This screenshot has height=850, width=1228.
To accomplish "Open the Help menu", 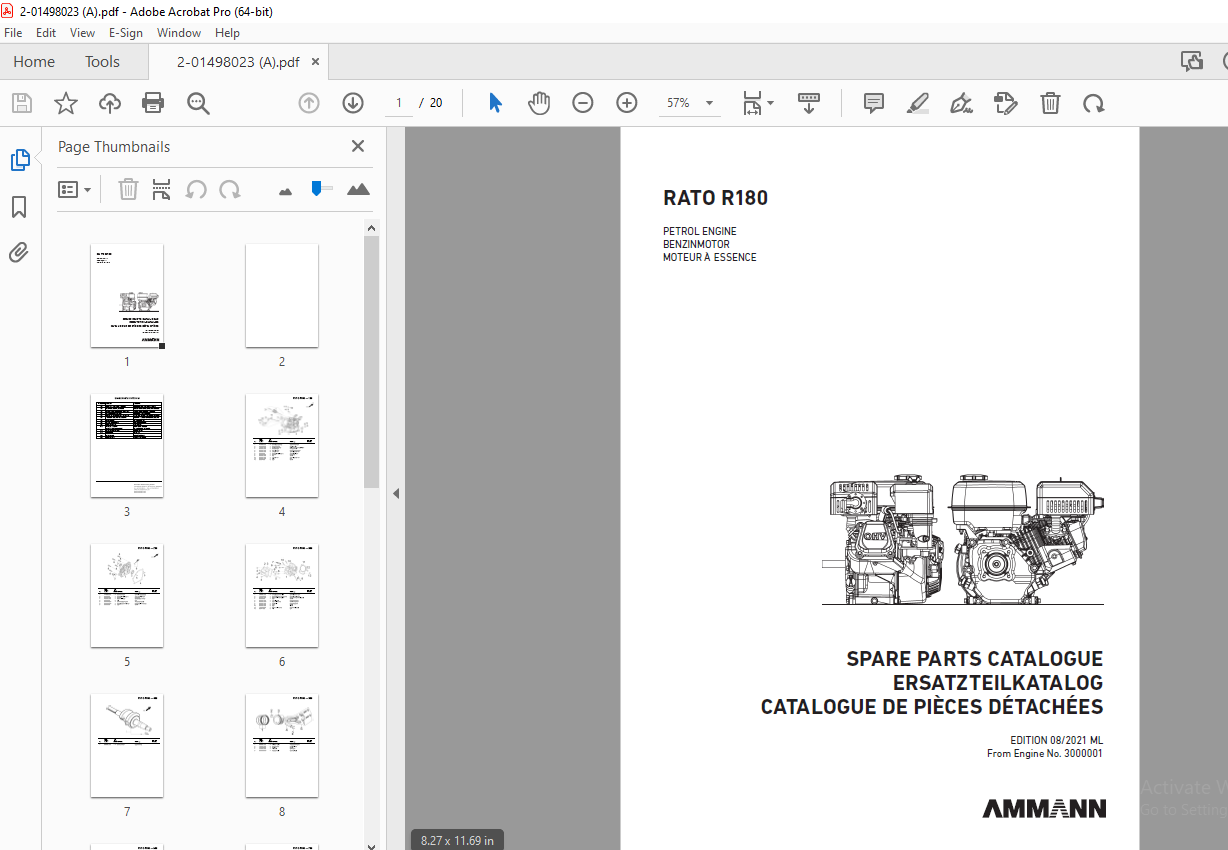I will [x=227, y=33].
